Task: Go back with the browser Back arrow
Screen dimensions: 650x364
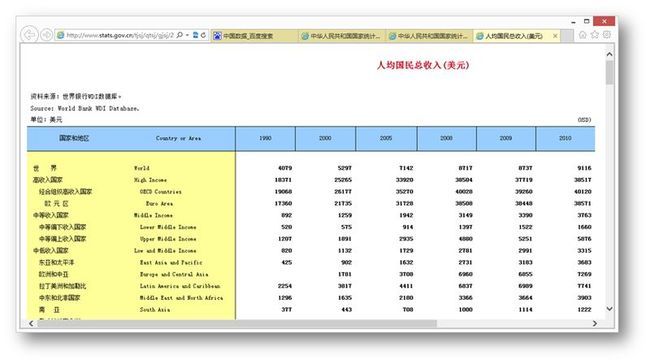Action: [x=29, y=35]
